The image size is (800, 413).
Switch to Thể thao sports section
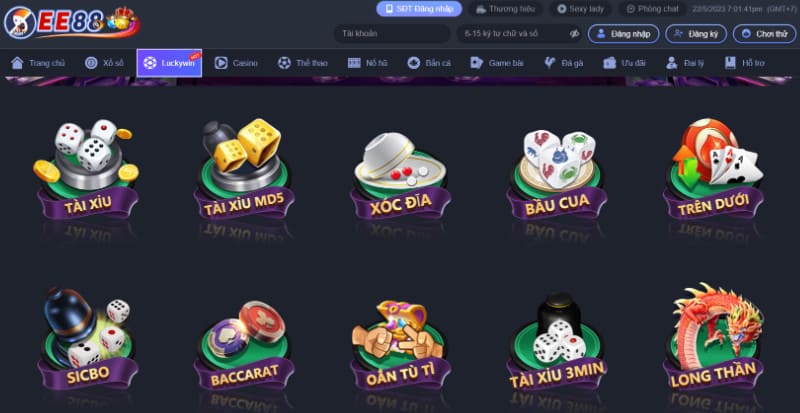[303, 63]
